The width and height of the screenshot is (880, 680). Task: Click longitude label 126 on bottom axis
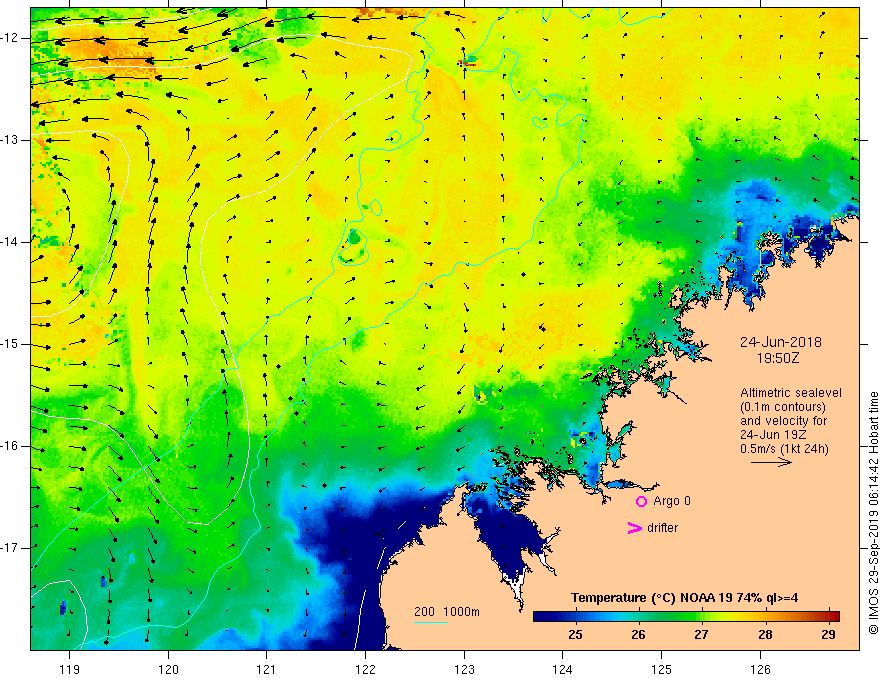coord(760,669)
